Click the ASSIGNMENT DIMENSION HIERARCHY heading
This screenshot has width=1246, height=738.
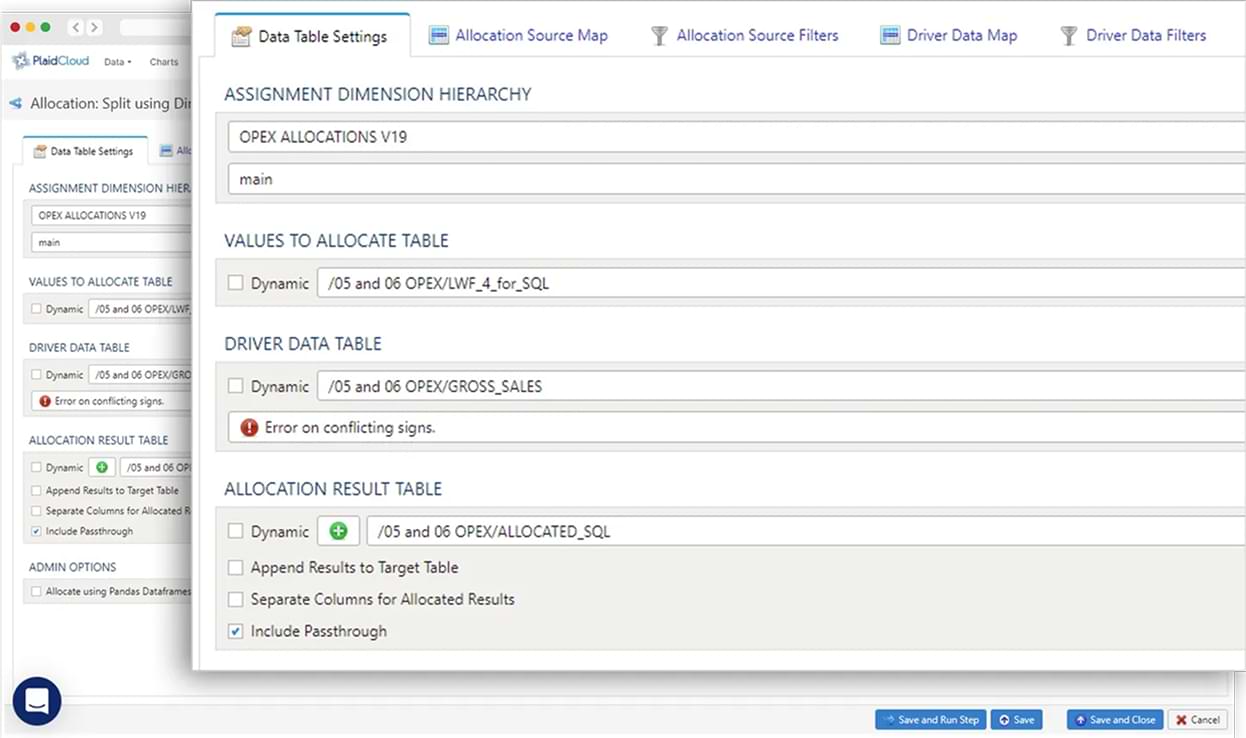378,94
